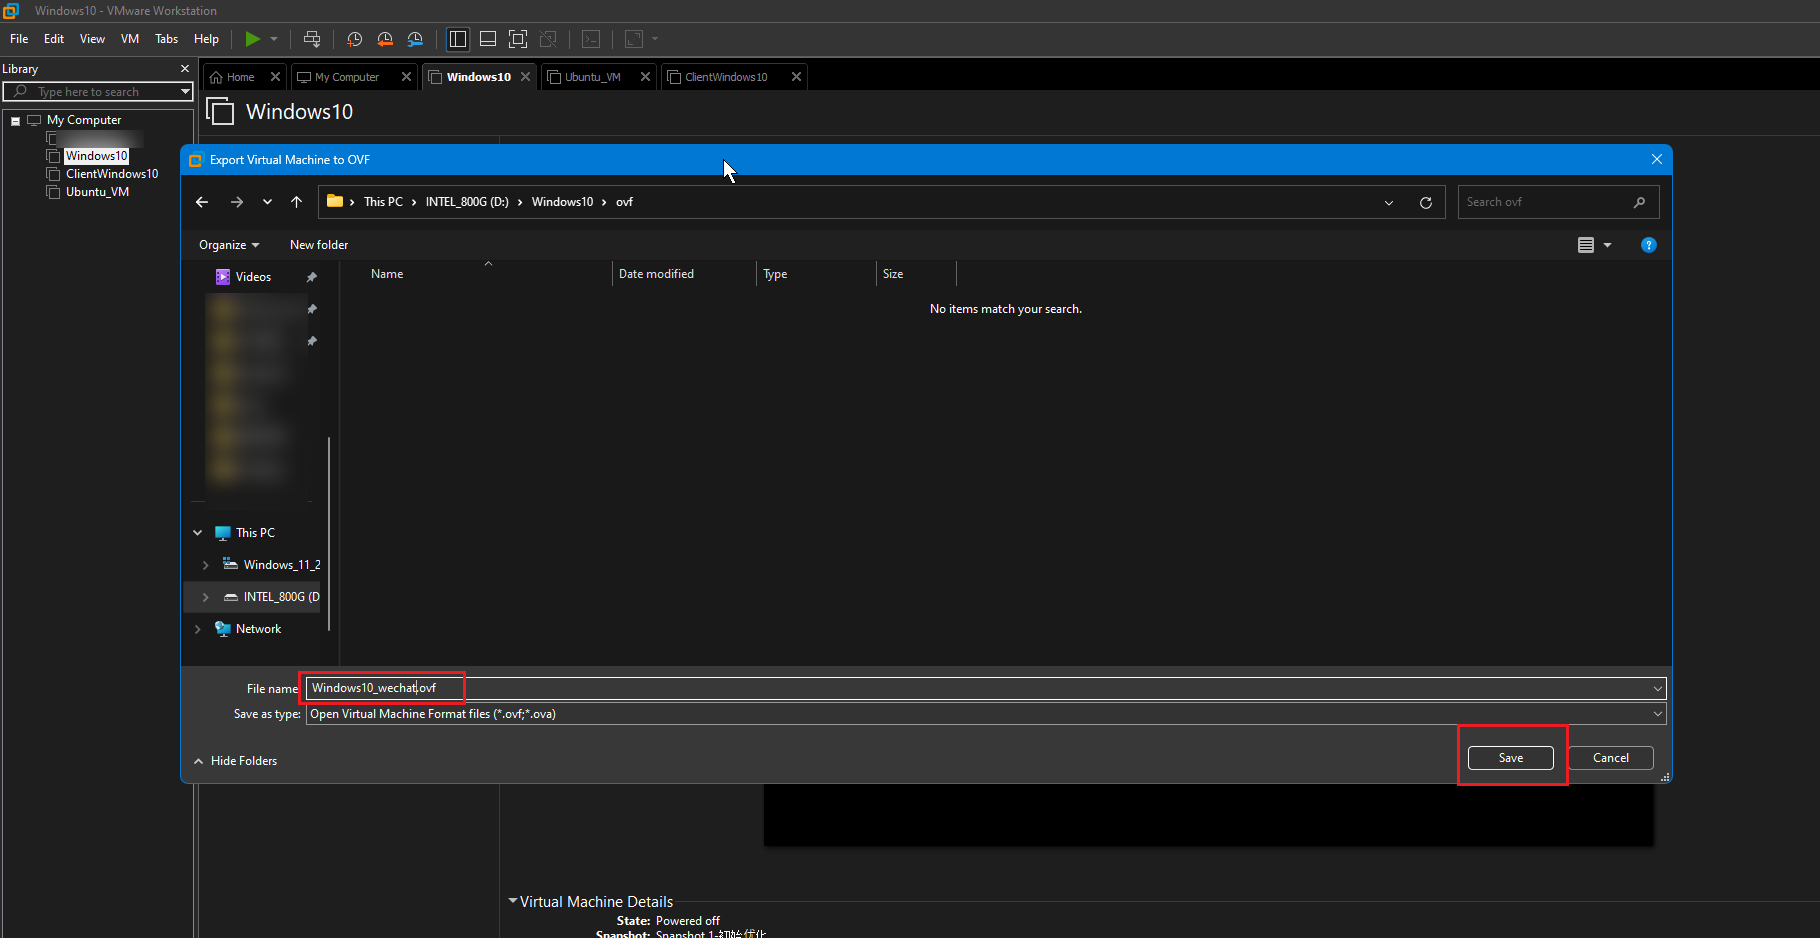Create a New folder
This screenshot has height=938, width=1820.
point(319,245)
